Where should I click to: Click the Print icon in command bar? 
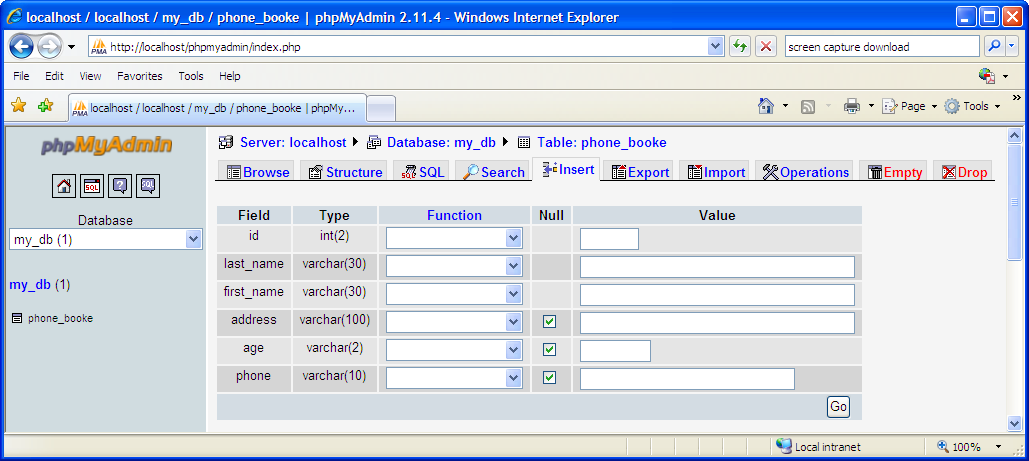(852, 106)
